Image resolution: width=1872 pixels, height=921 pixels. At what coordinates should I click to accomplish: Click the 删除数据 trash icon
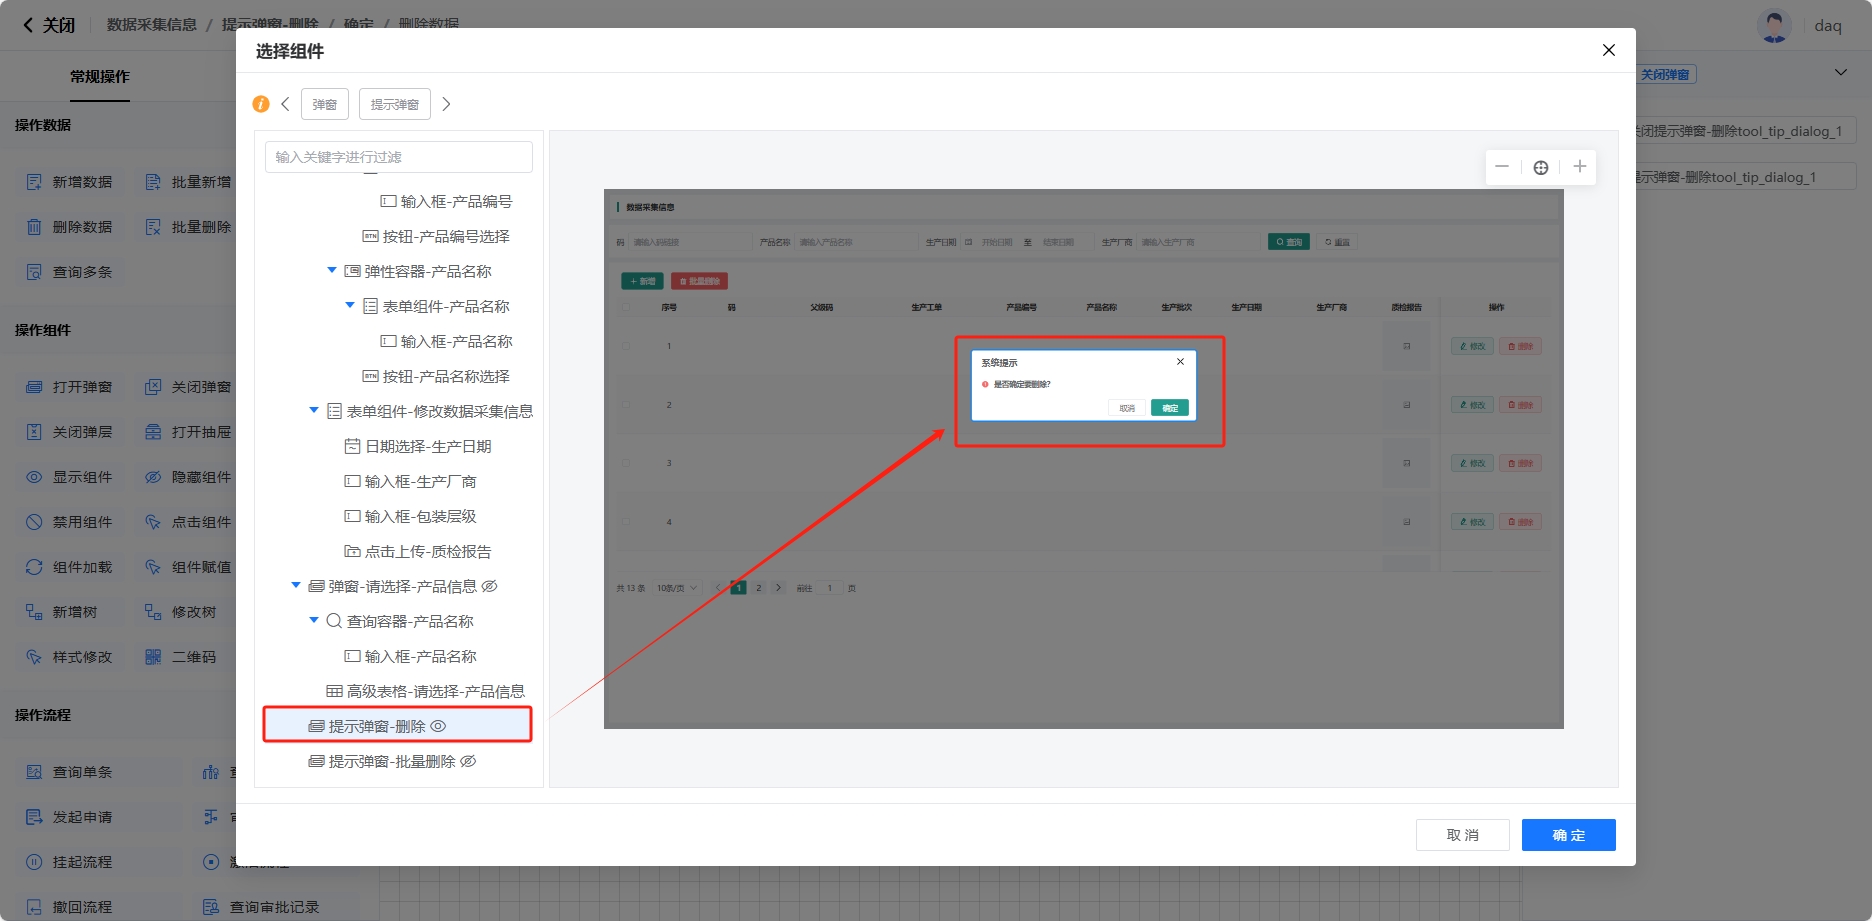pos(34,227)
